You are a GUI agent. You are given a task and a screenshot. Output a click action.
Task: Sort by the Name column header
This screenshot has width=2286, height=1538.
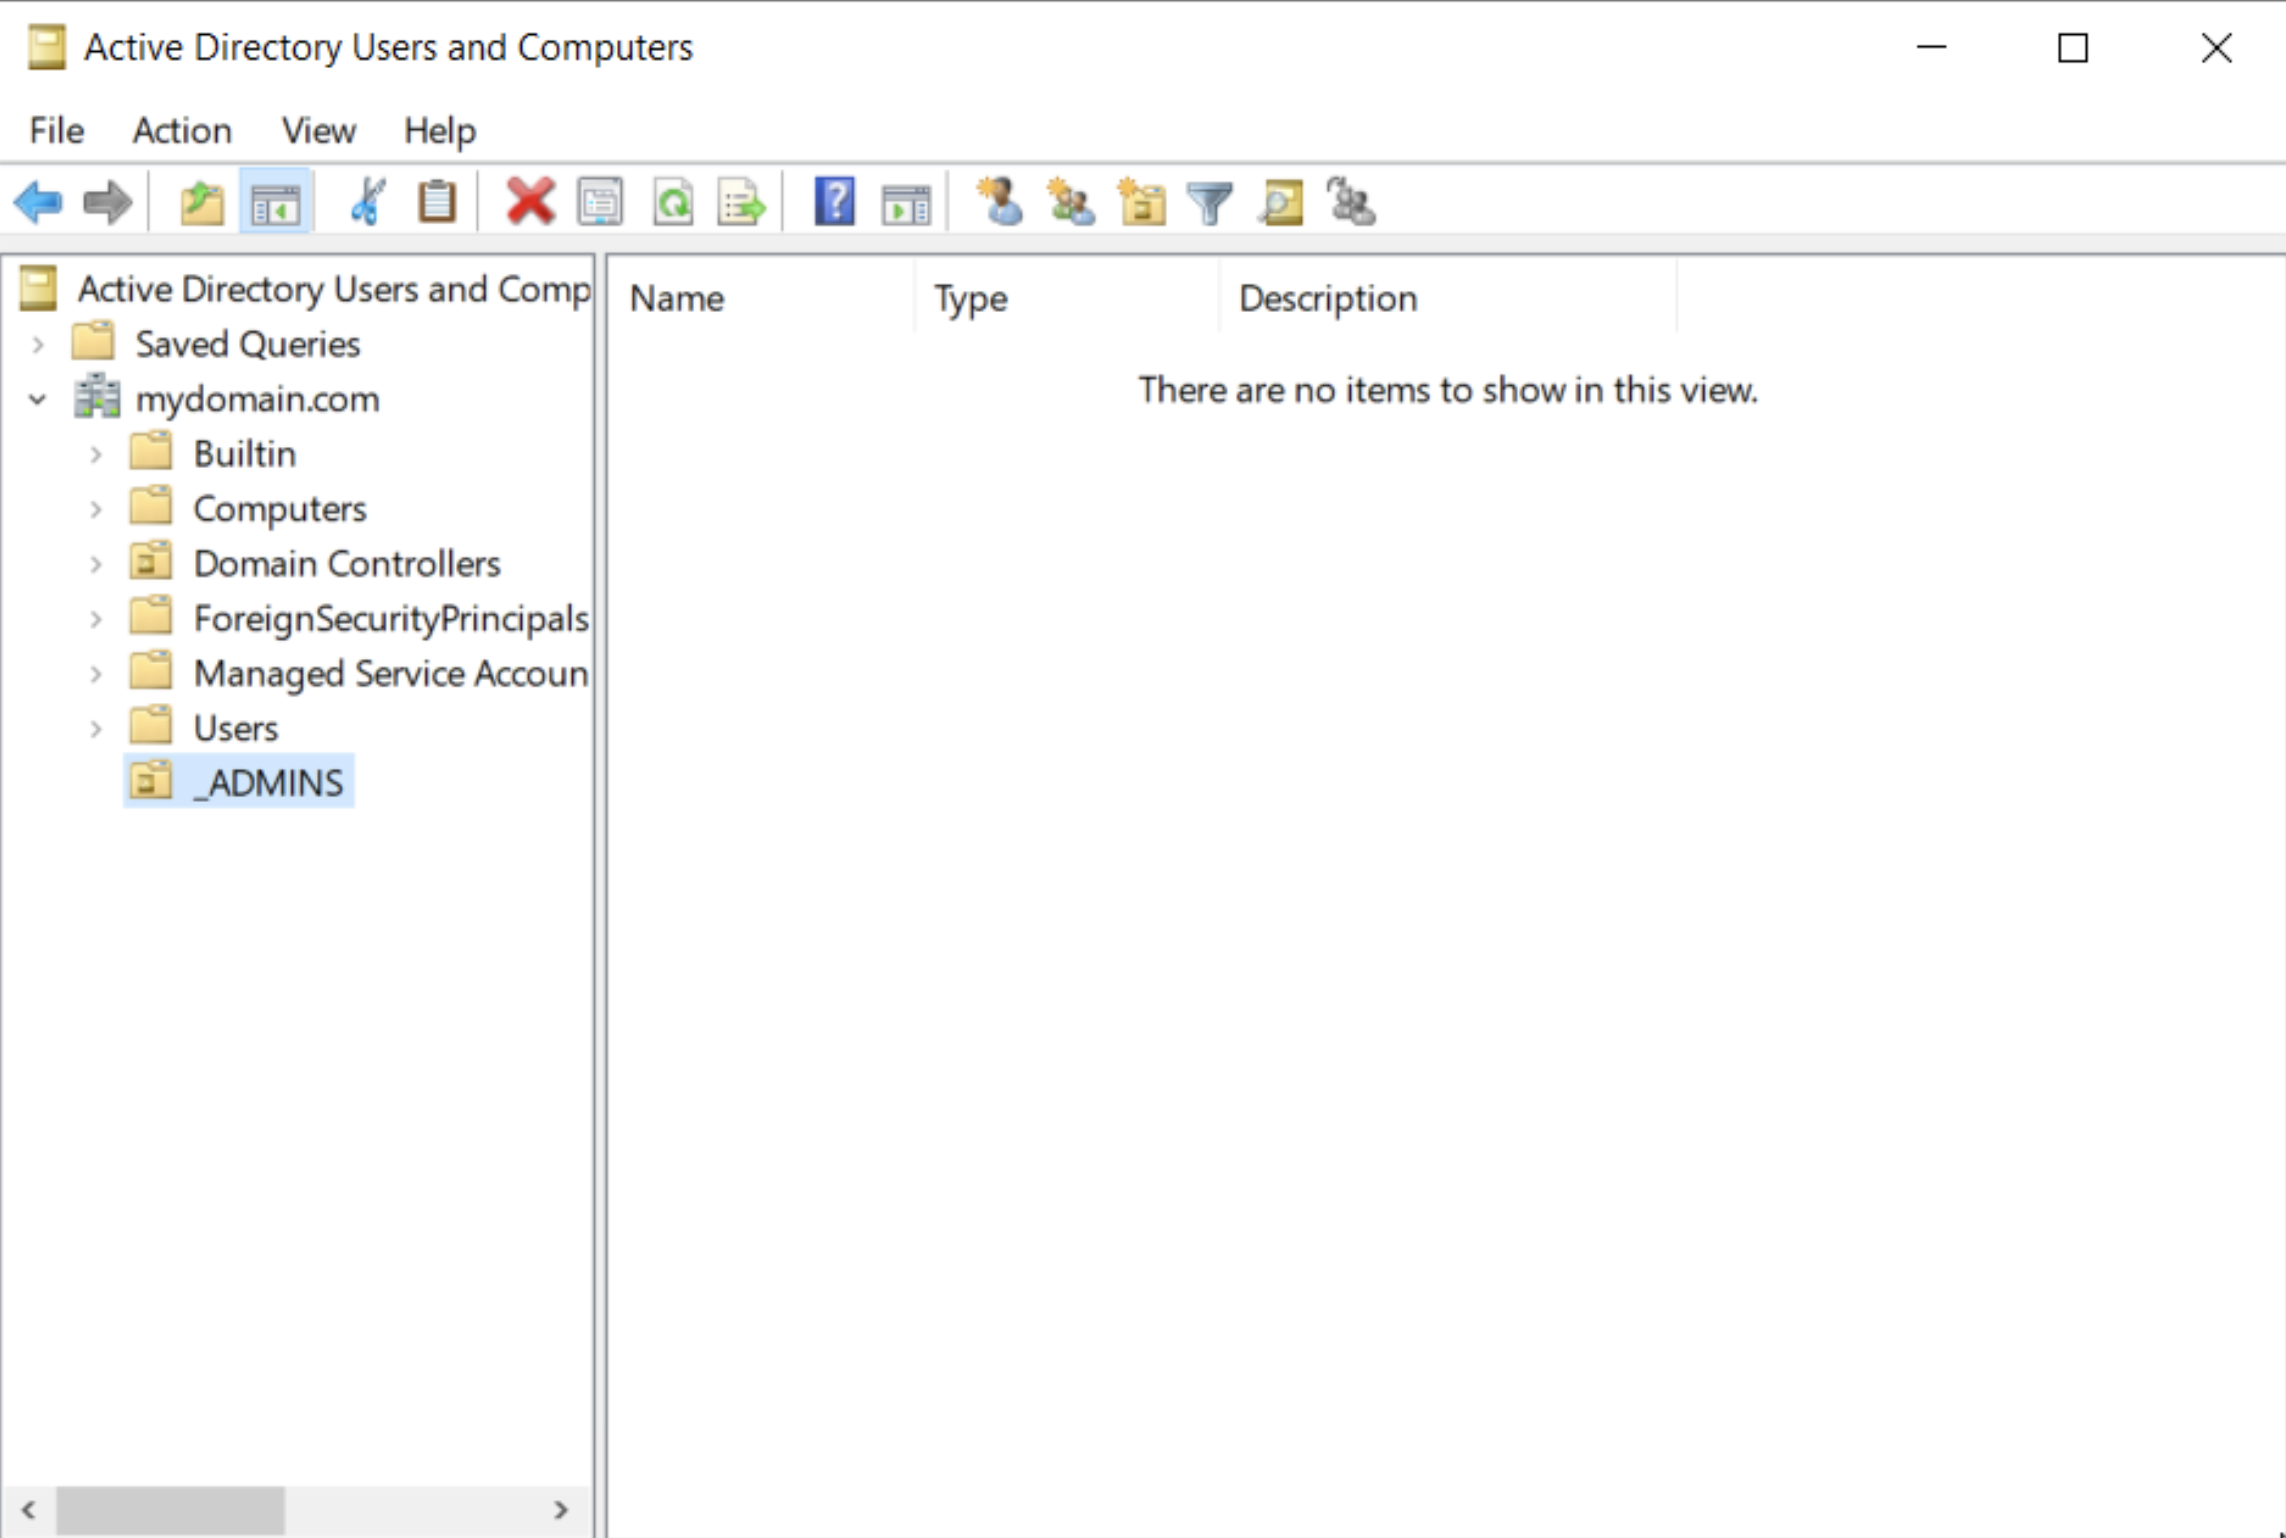click(x=677, y=299)
